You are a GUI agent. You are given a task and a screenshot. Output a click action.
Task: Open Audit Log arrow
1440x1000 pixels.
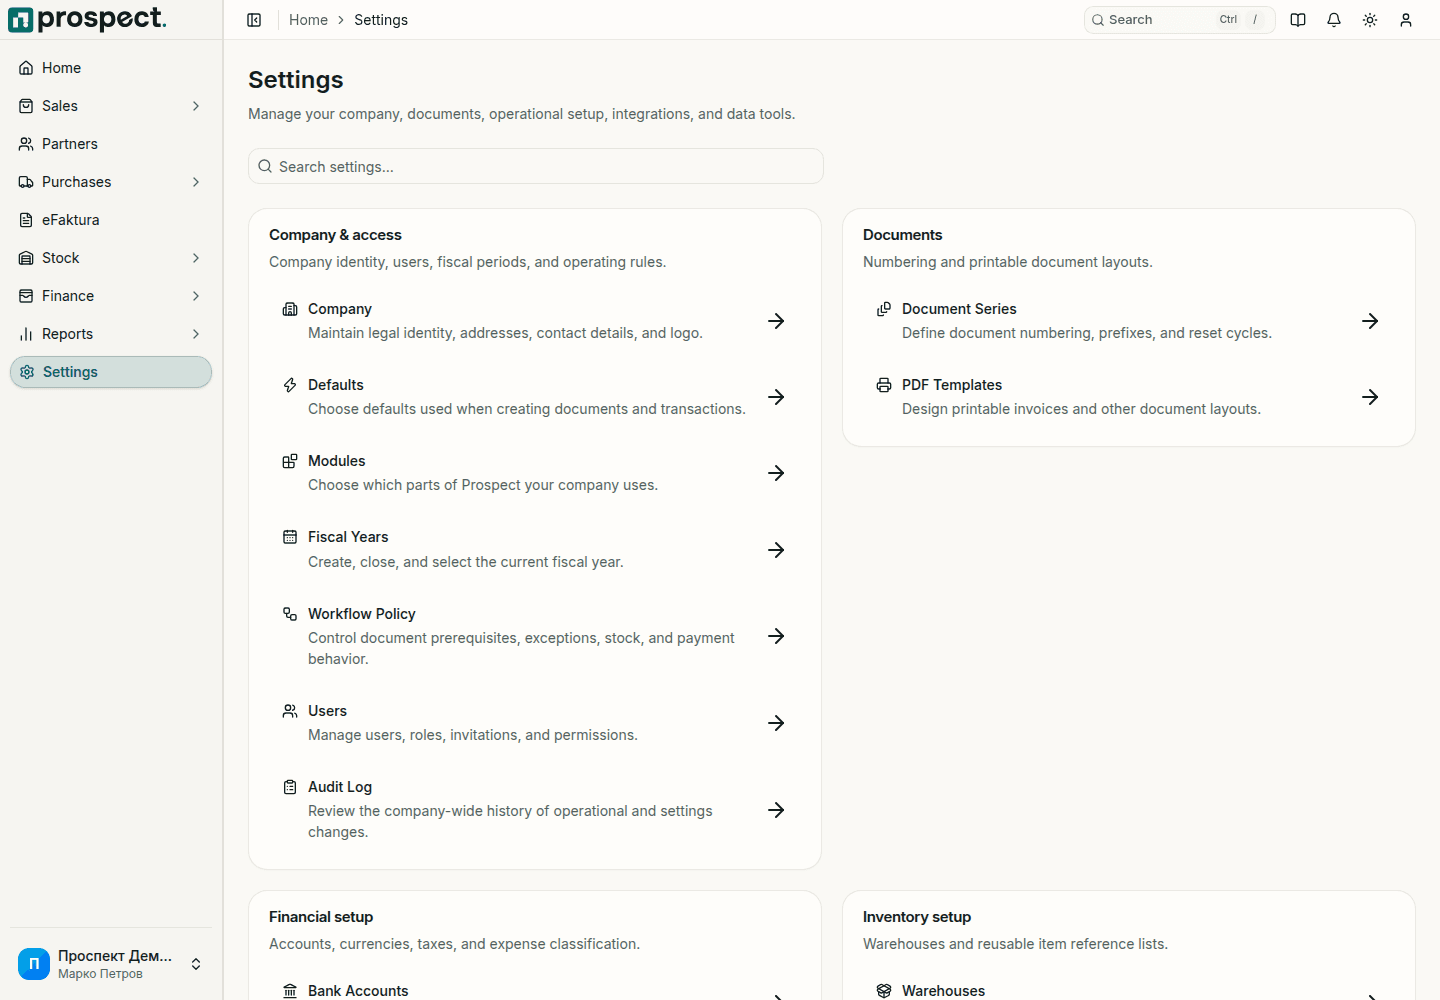coord(776,810)
